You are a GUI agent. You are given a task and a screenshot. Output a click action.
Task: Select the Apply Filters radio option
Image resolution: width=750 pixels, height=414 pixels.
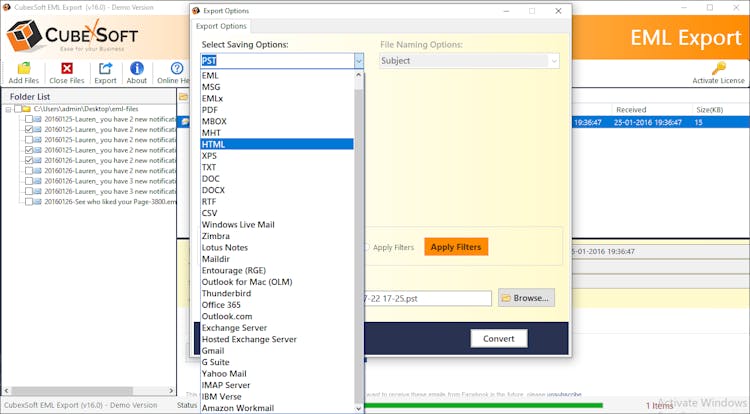pos(366,248)
